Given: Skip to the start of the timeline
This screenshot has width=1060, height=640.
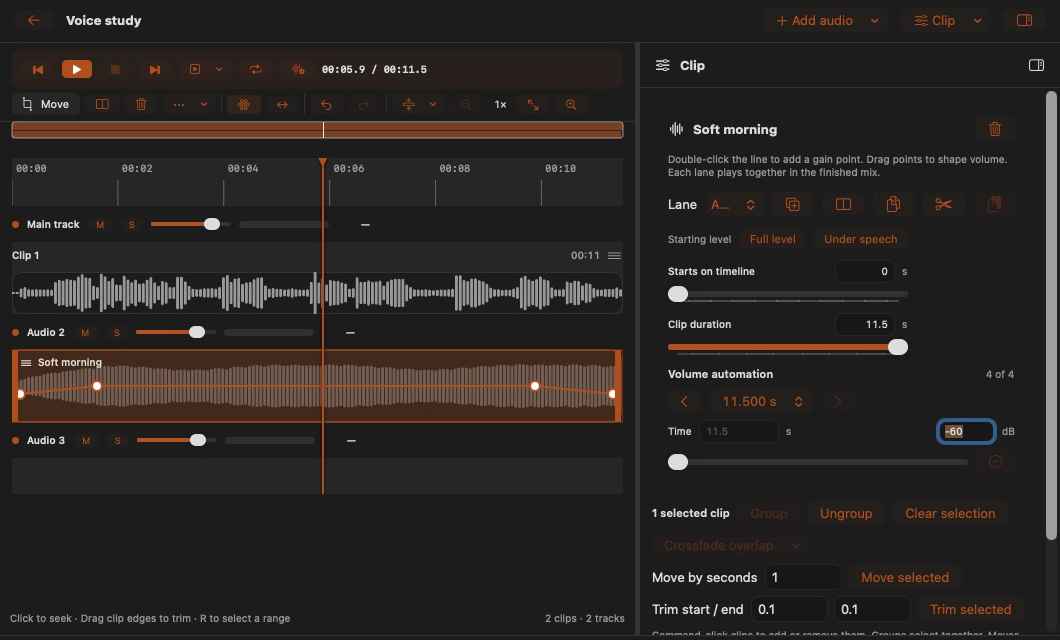Looking at the screenshot, I should [38, 70].
